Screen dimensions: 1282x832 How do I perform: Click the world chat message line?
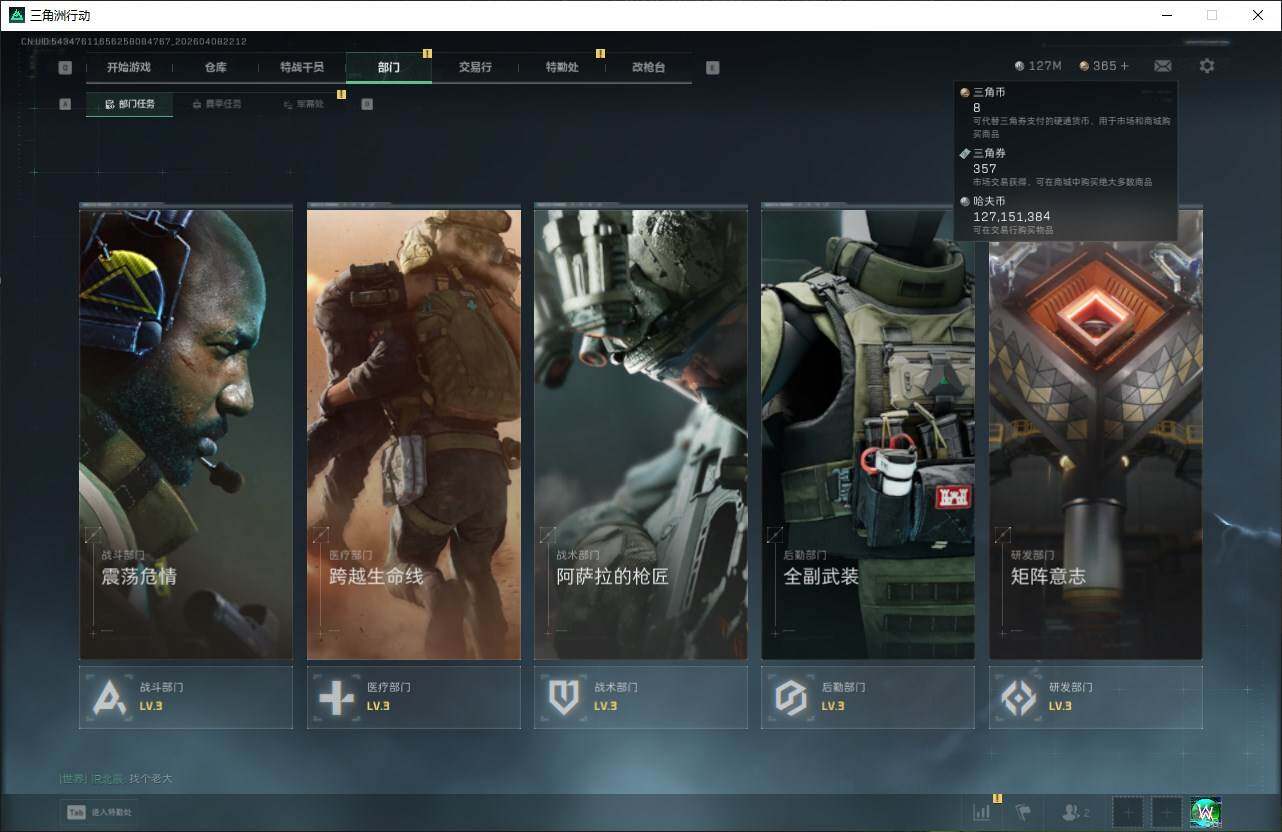pos(117,778)
